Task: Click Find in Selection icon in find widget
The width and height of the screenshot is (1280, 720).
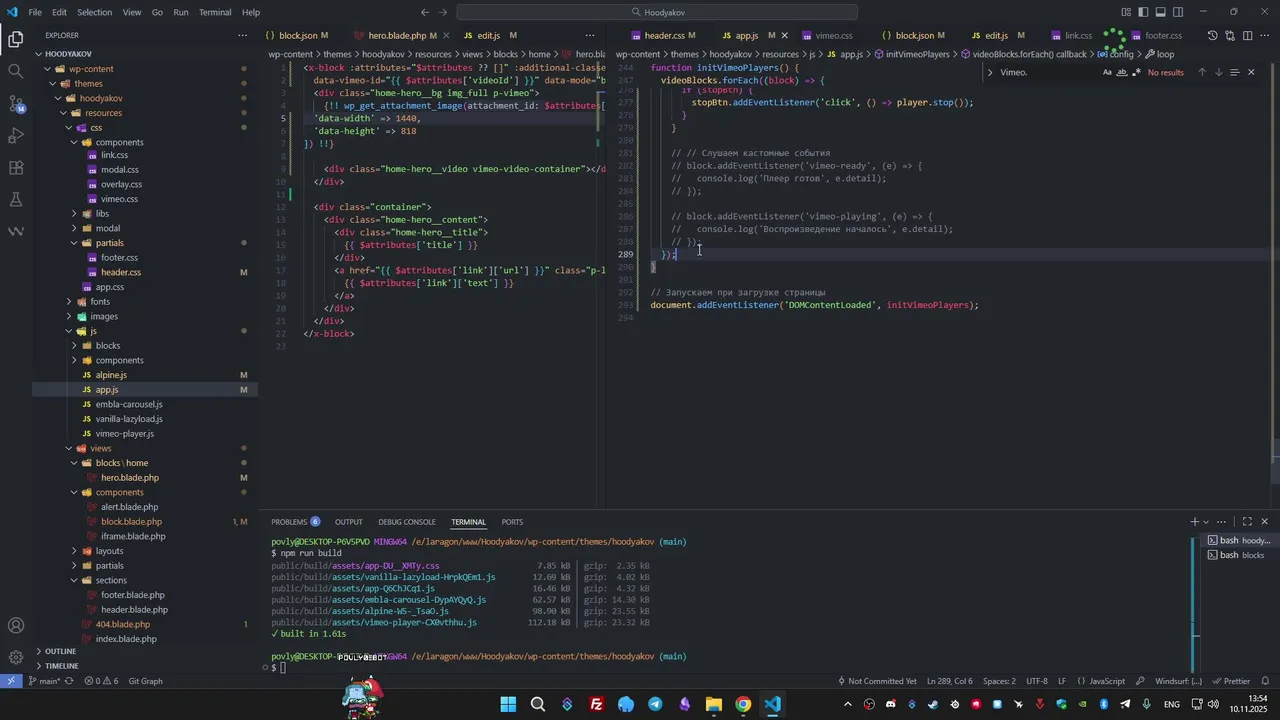Action: pyautogui.click(x=1235, y=72)
